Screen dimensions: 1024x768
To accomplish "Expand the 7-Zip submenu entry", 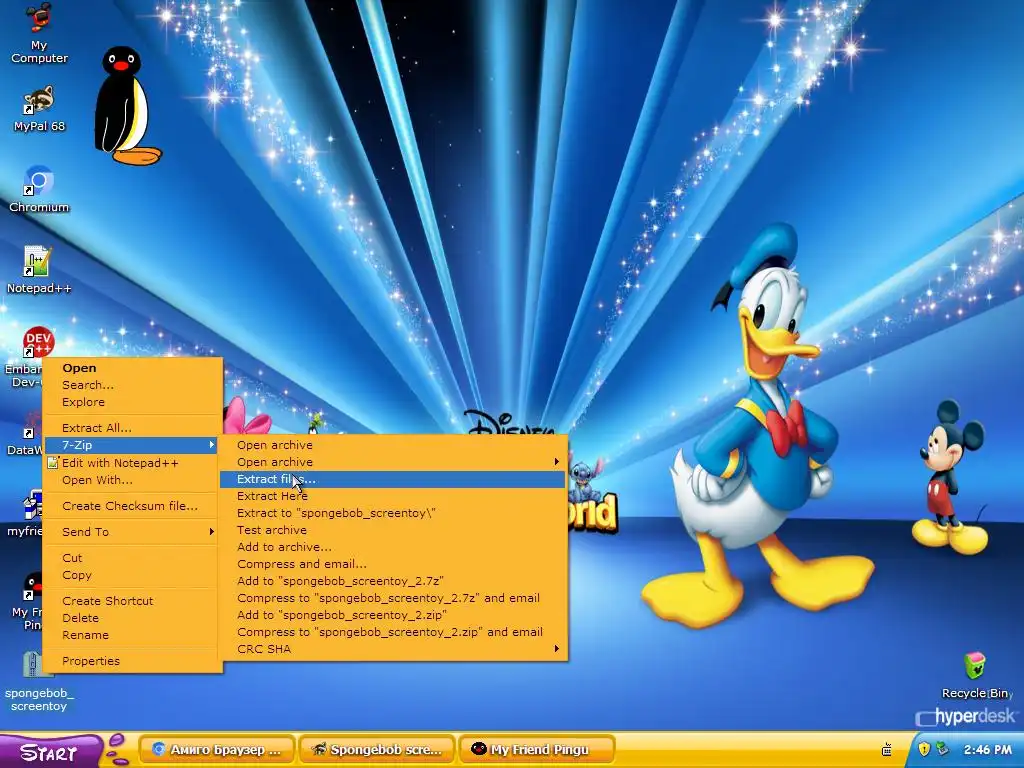I will point(133,445).
